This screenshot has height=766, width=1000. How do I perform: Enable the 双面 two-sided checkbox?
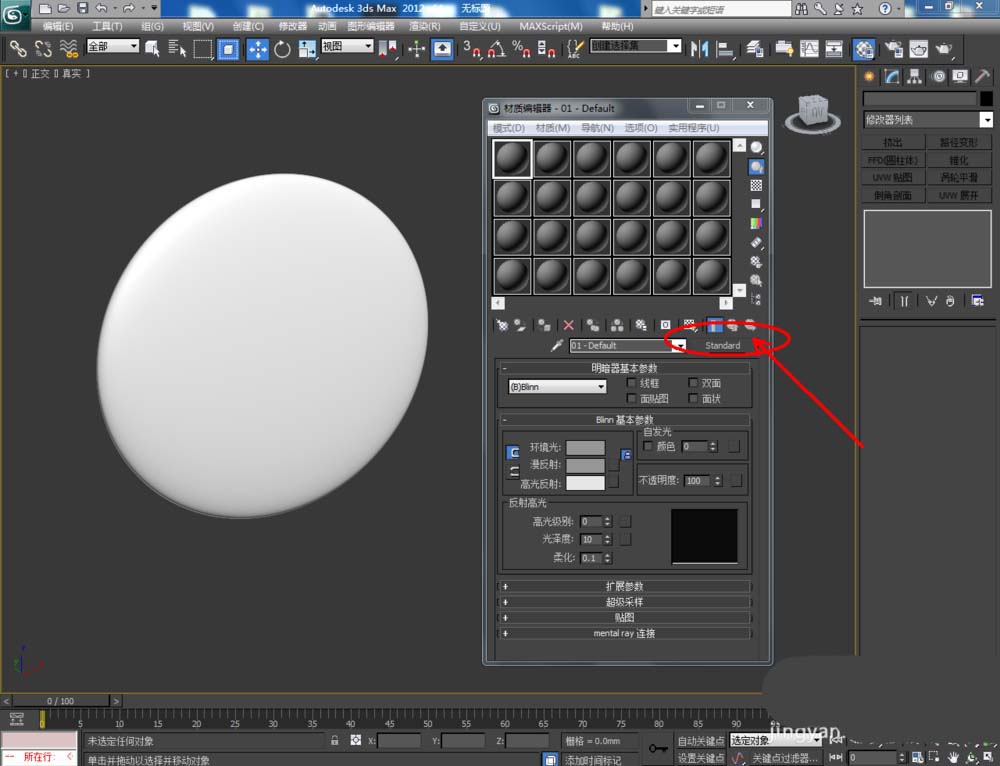click(x=693, y=383)
